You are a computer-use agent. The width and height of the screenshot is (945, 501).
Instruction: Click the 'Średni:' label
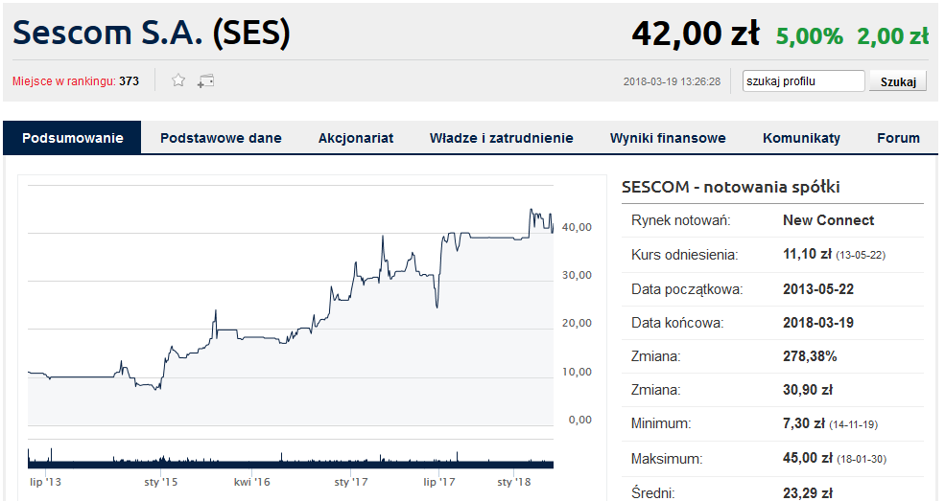click(653, 493)
